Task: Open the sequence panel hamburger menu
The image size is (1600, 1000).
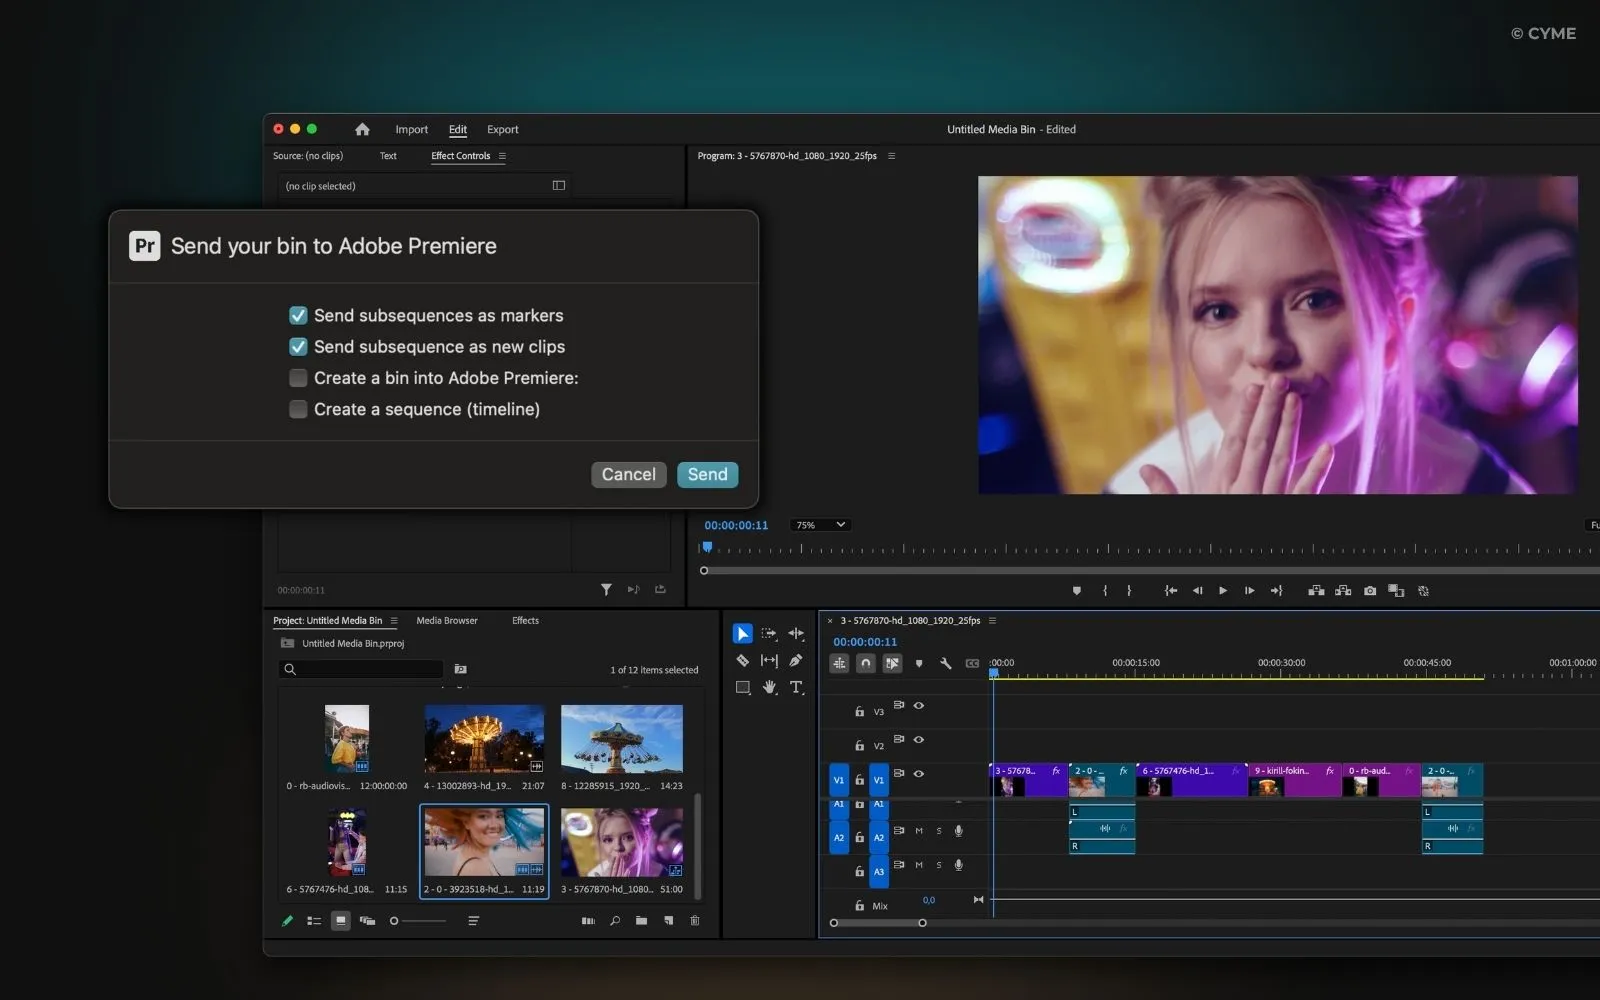Action: tap(993, 620)
